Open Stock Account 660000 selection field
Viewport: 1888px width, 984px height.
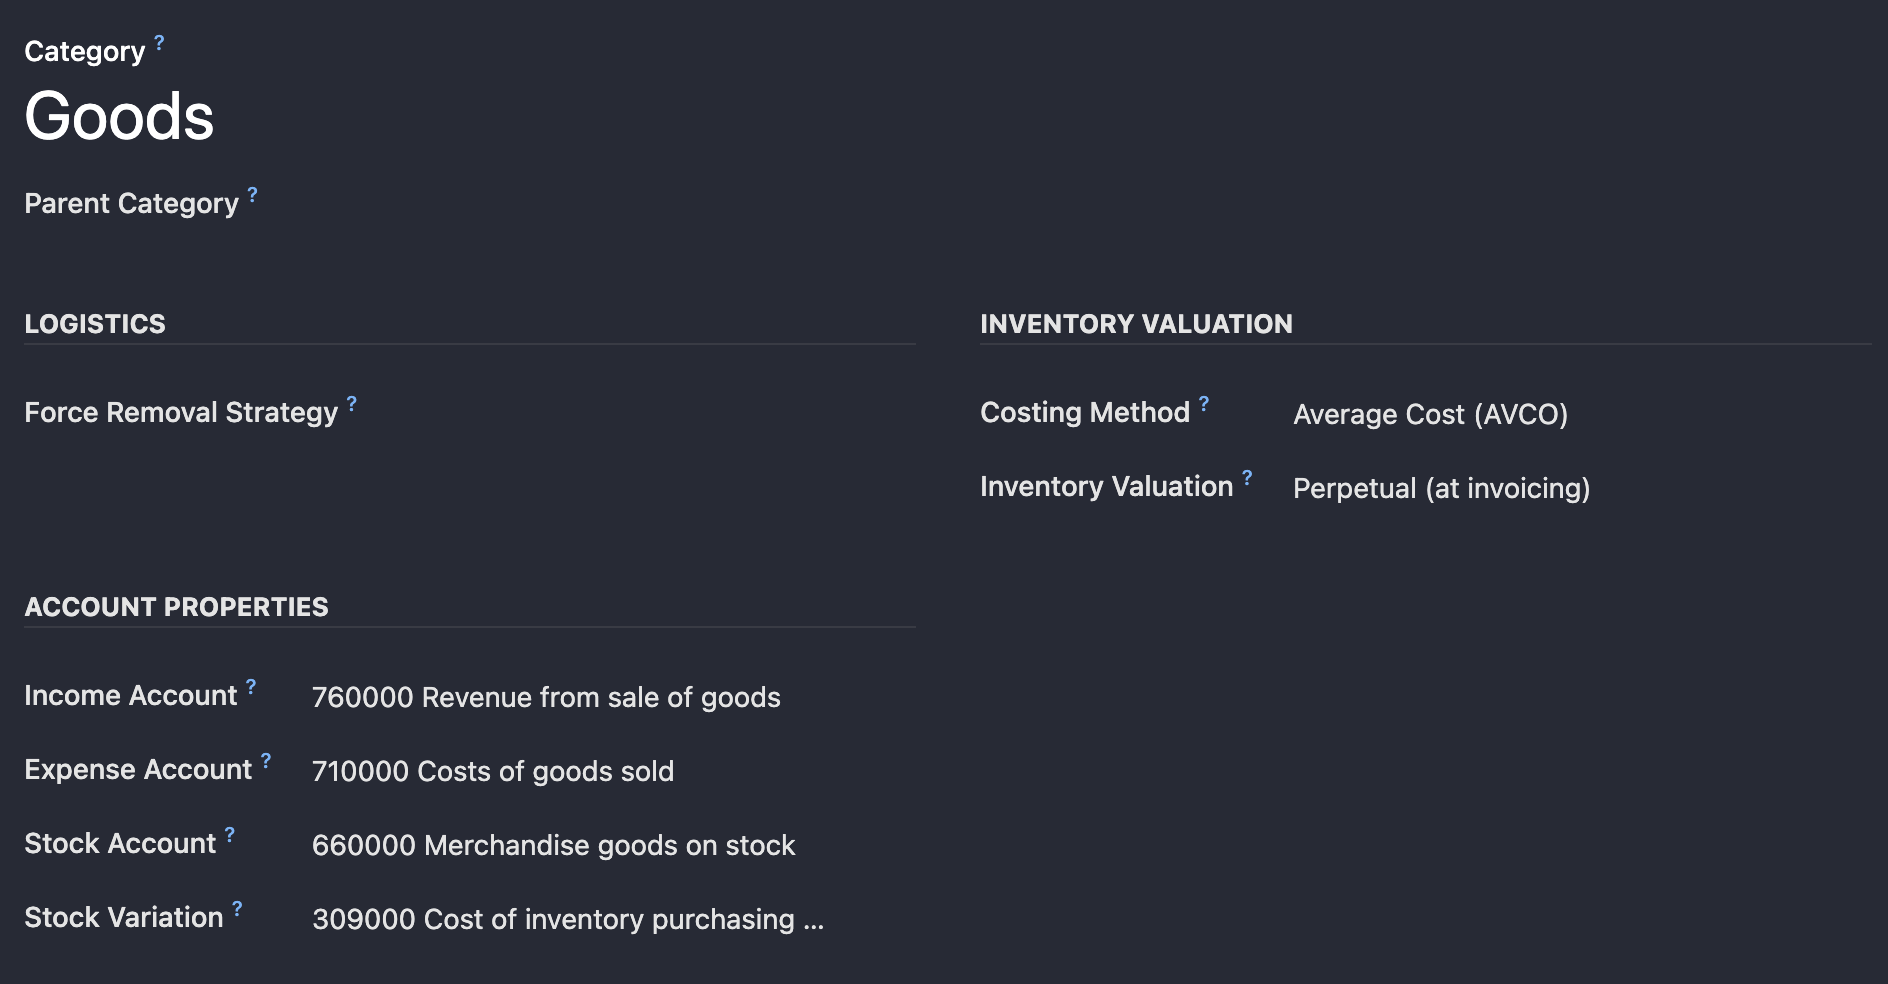[x=614, y=845]
